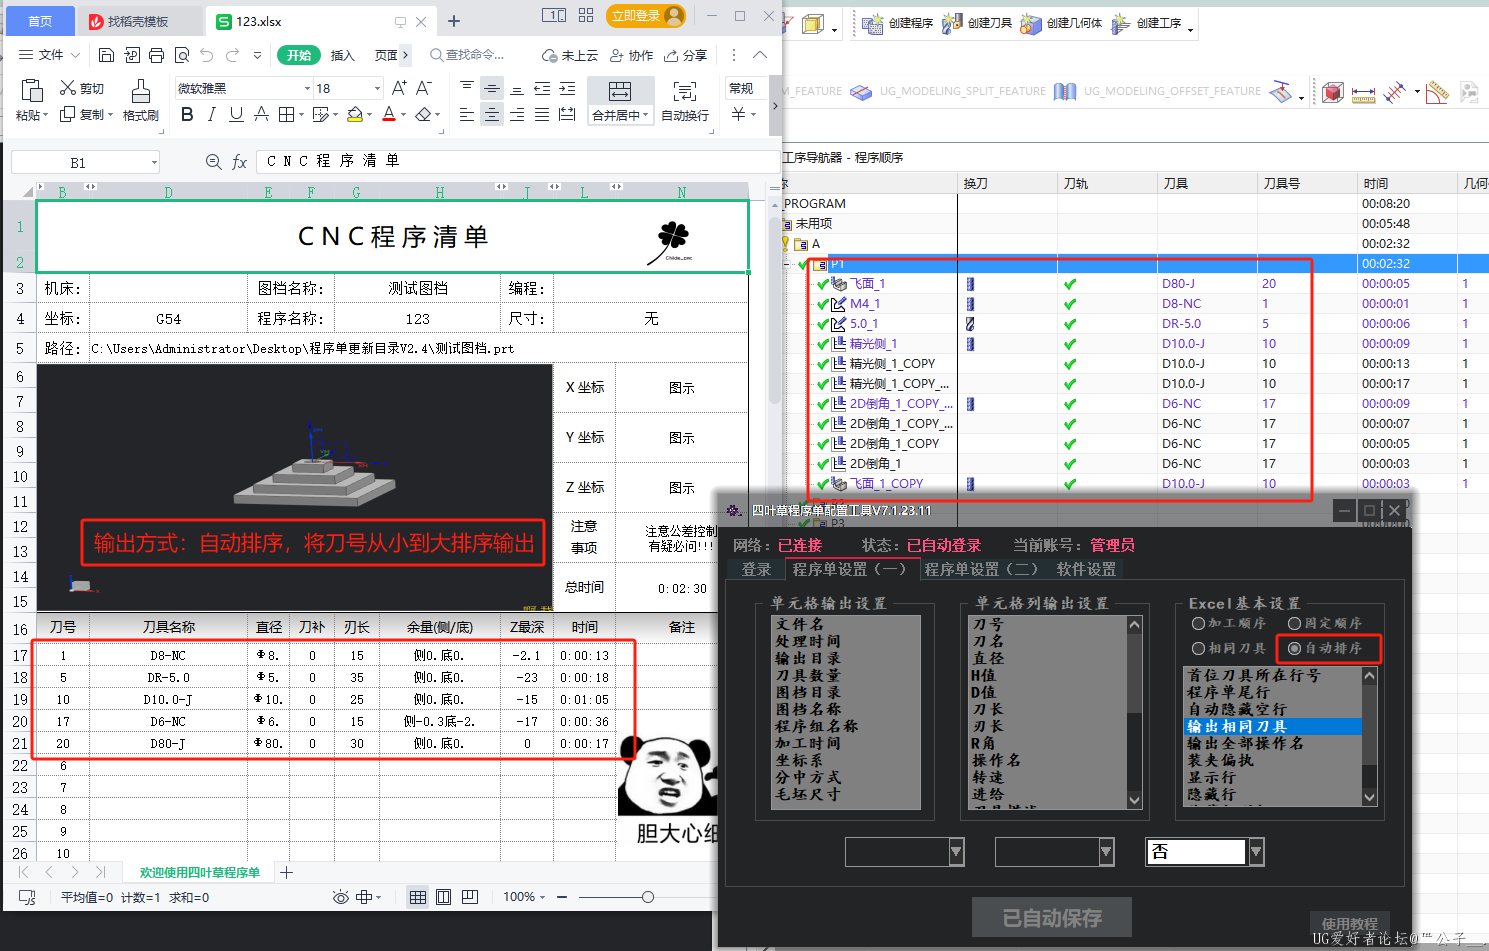Switch to 软件设置 tab

point(1086,569)
